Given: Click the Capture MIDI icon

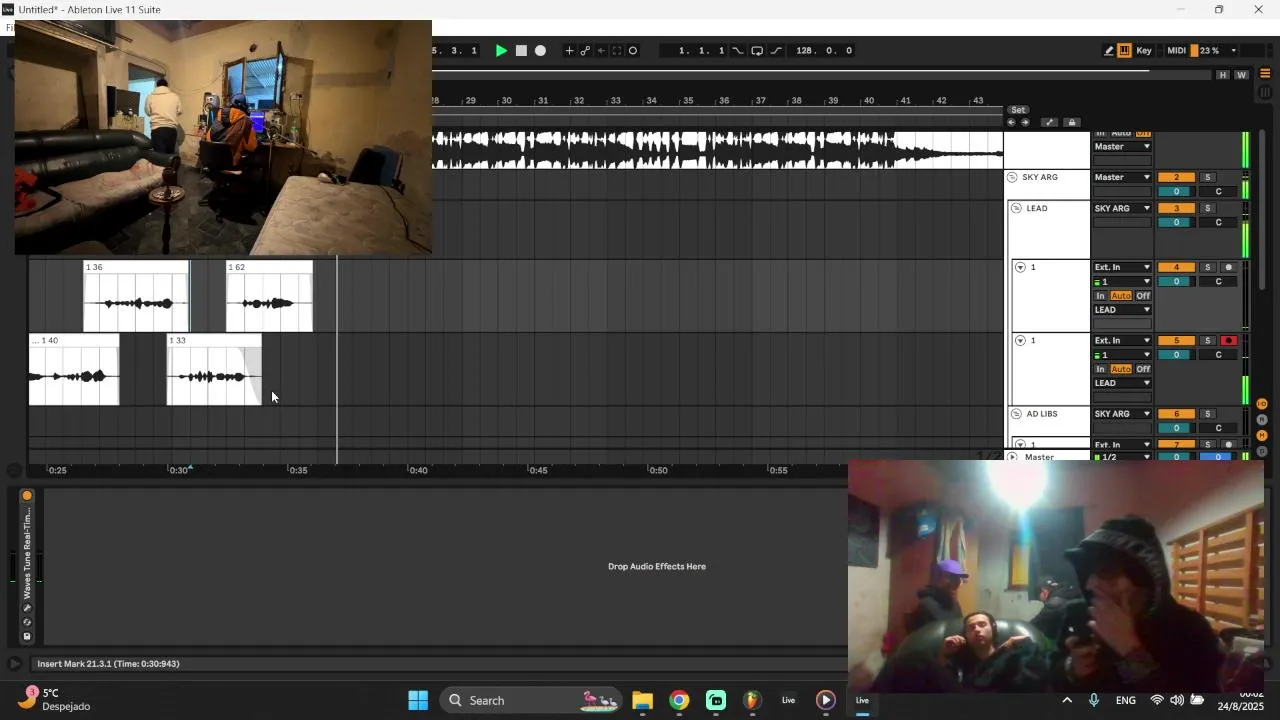Looking at the screenshot, I should [x=617, y=51].
